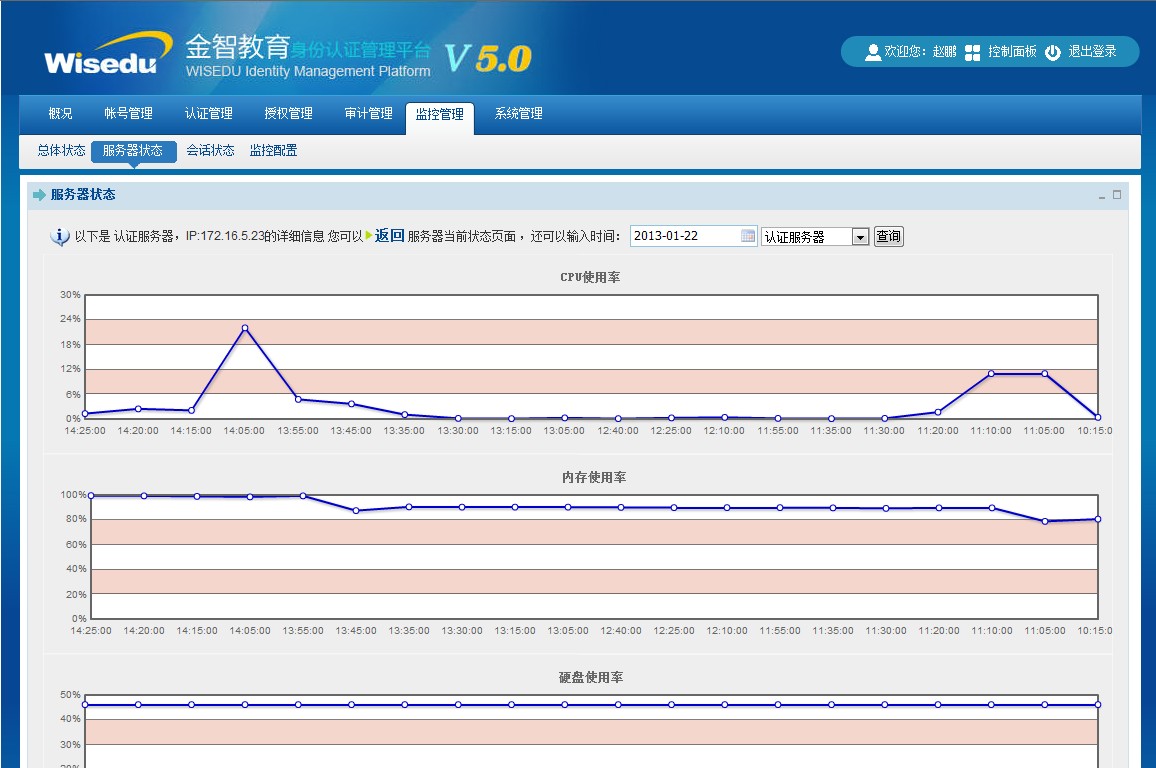Click the 退出登录 link

1092,52
